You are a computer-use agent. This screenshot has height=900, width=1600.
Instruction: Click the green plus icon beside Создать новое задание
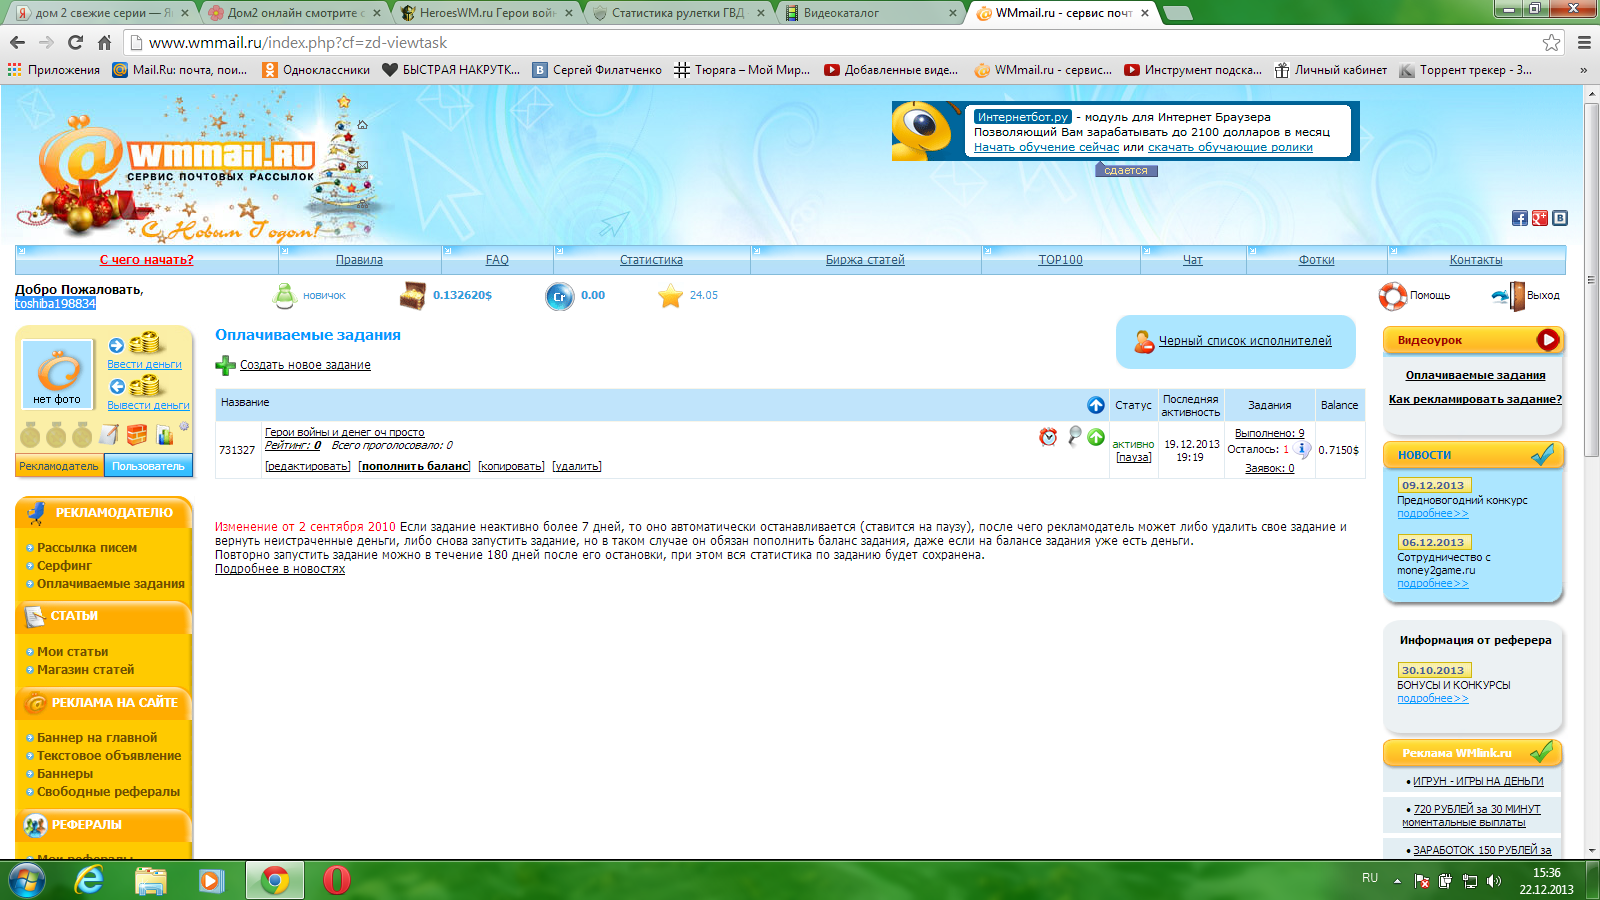tap(226, 365)
